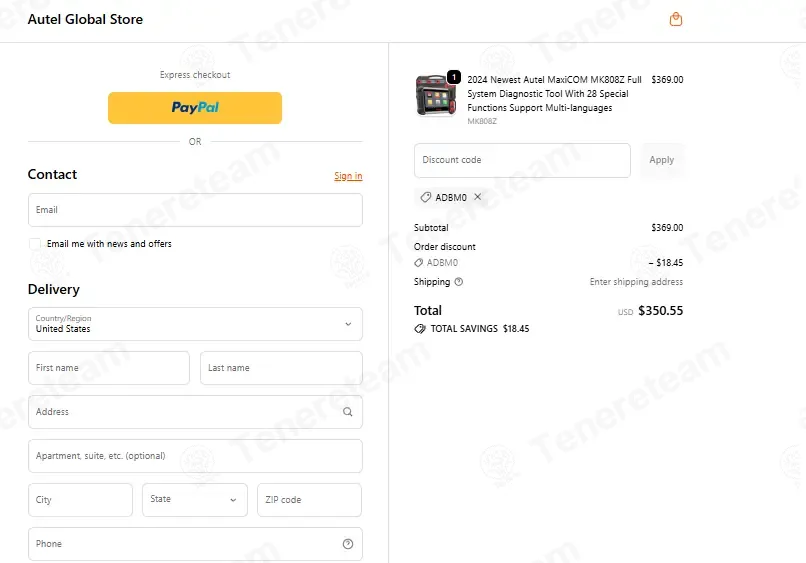806x563 pixels.
Task: Click the Address field search icon
Action: coord(347,412)
